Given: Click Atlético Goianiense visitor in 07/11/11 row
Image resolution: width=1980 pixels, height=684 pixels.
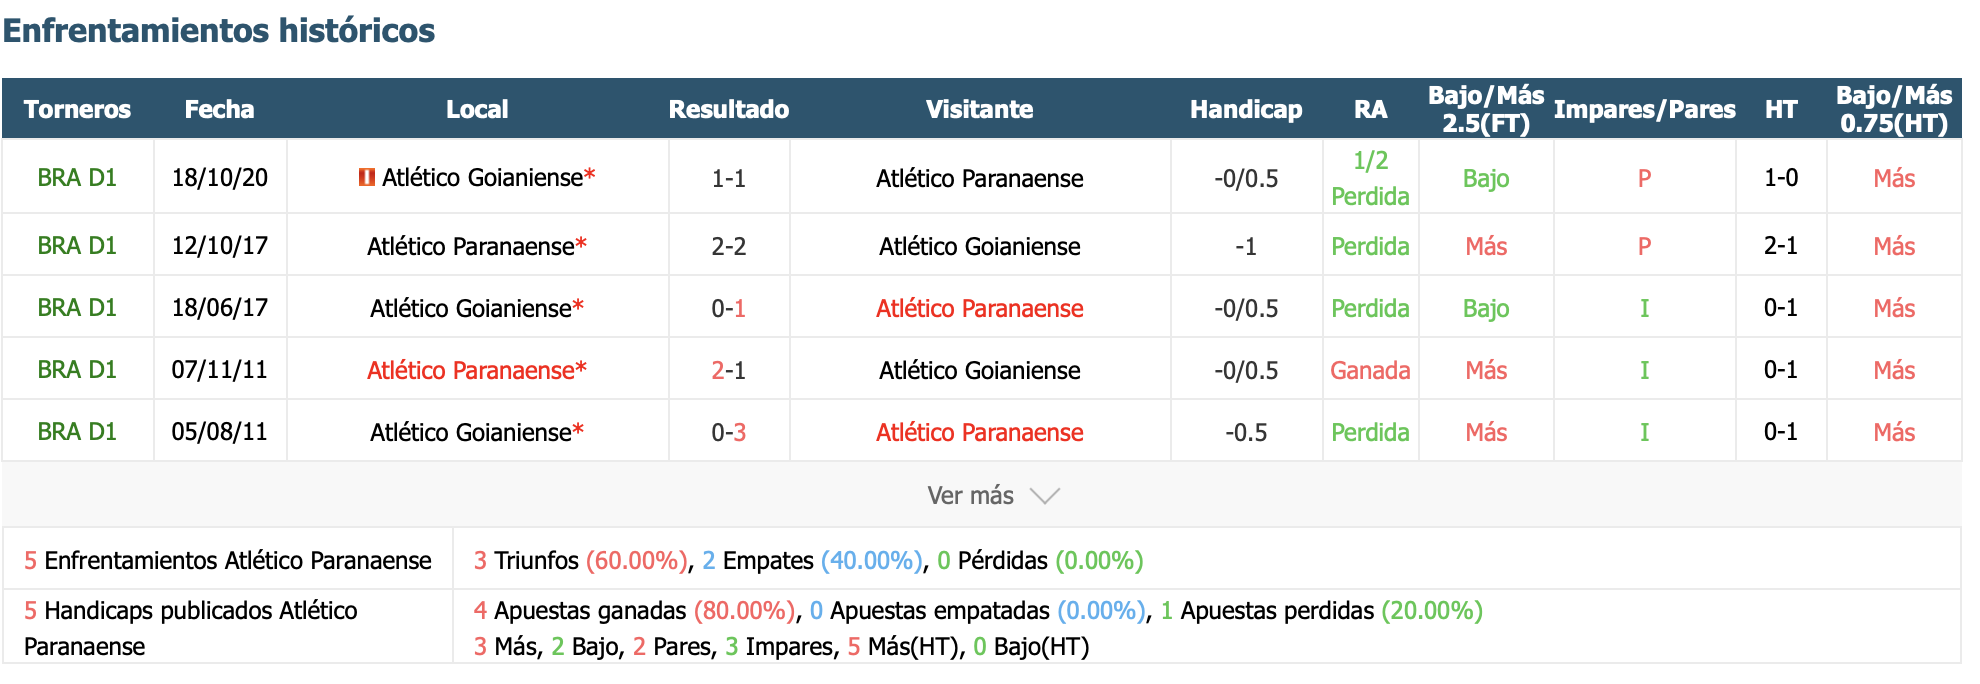Looking at the screenshot, I should 979,370.
